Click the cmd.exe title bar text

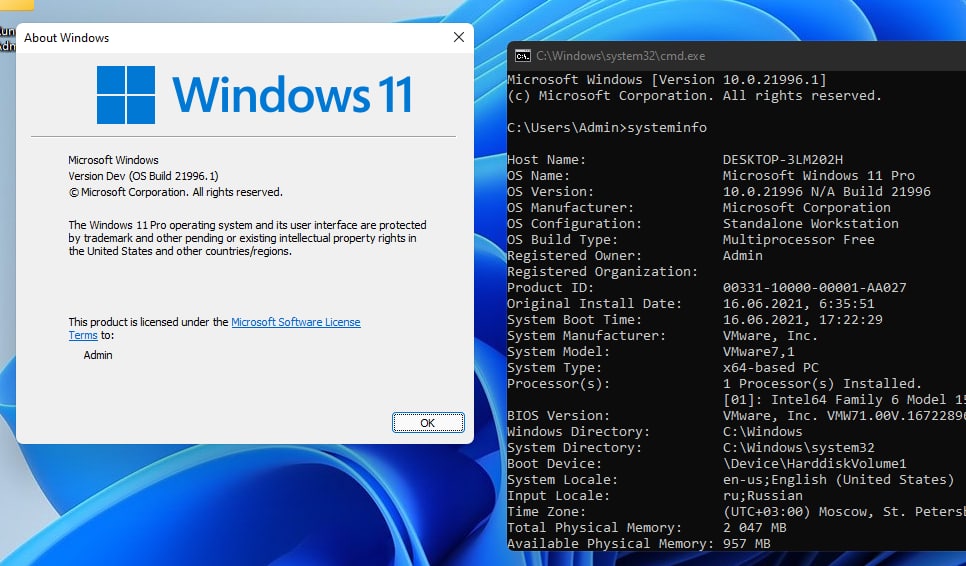click(620, 56)
